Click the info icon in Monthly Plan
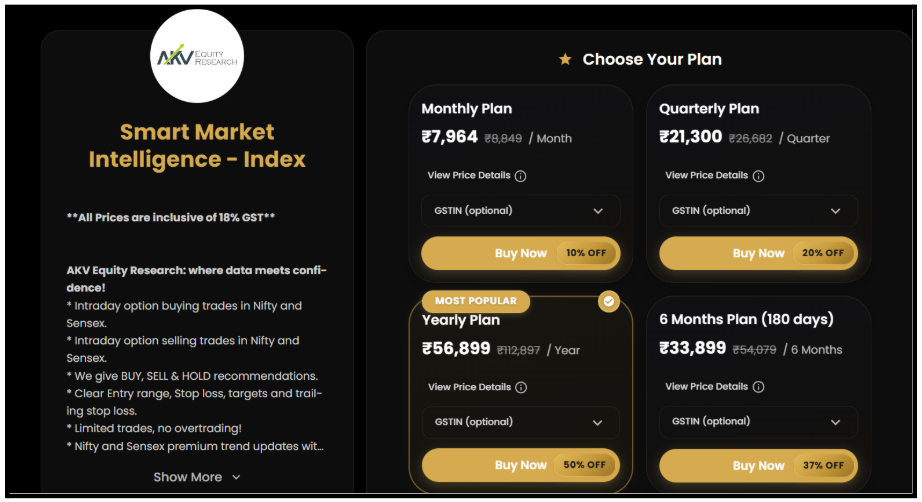This screenshot has width=922, height=502. point(521,176)
